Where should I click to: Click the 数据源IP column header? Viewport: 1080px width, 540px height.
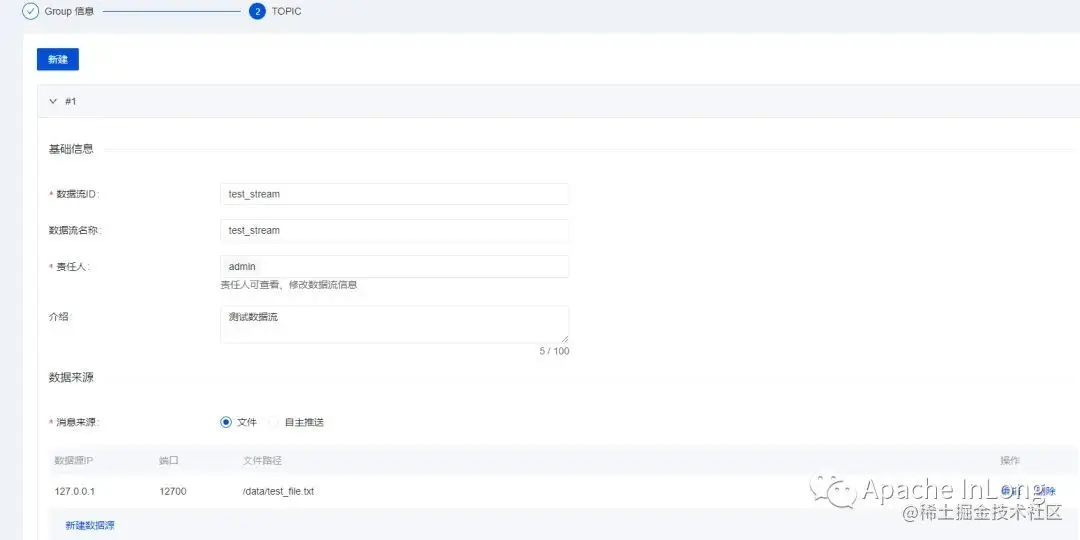pyautogui.click(x=74, y=460)
